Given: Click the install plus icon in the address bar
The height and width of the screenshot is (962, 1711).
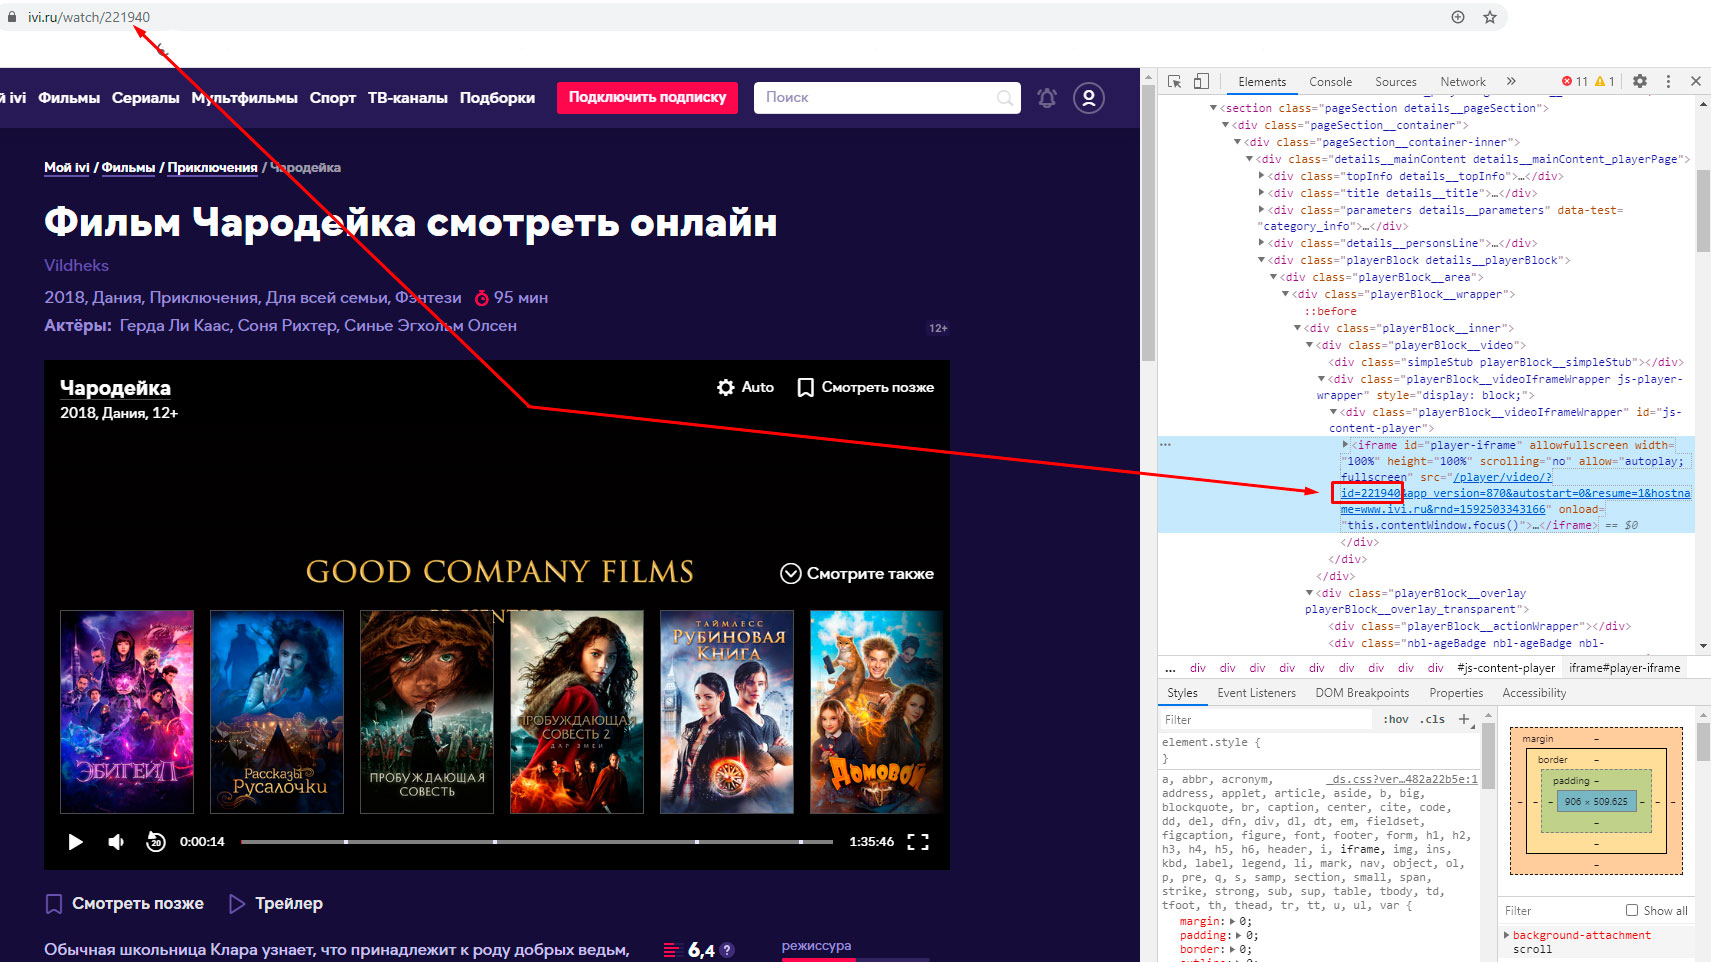Looking at the screenshot, I should [x=1458, y=17].
